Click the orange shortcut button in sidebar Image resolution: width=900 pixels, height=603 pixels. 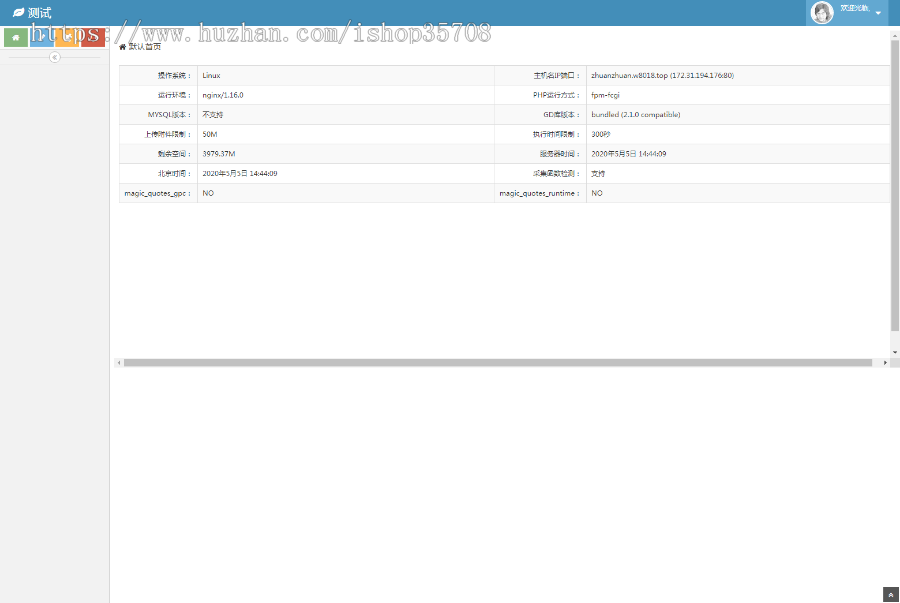67,37
